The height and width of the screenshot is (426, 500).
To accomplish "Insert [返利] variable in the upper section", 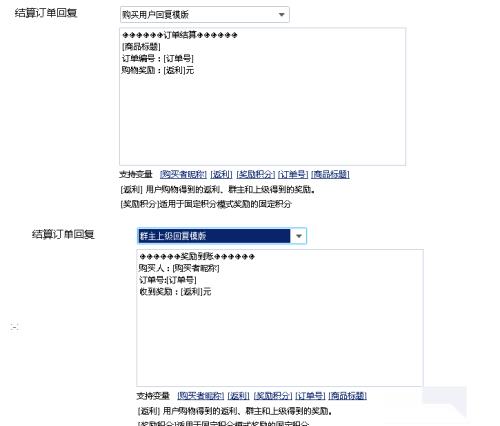I will click(221, 174).
